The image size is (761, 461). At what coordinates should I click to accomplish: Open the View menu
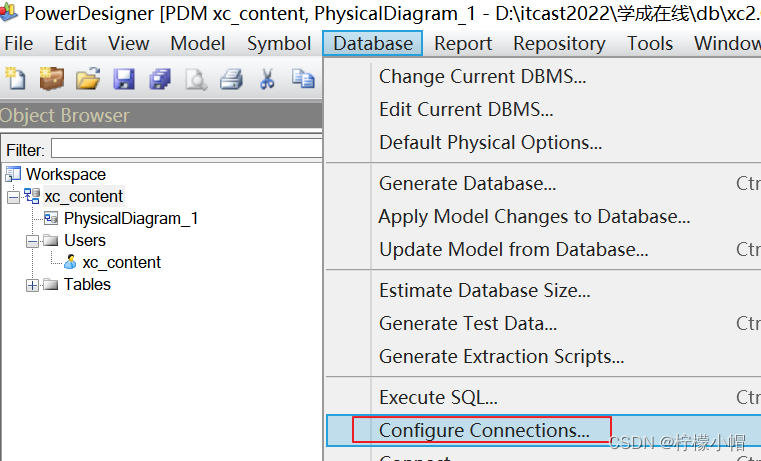point(129,44)
